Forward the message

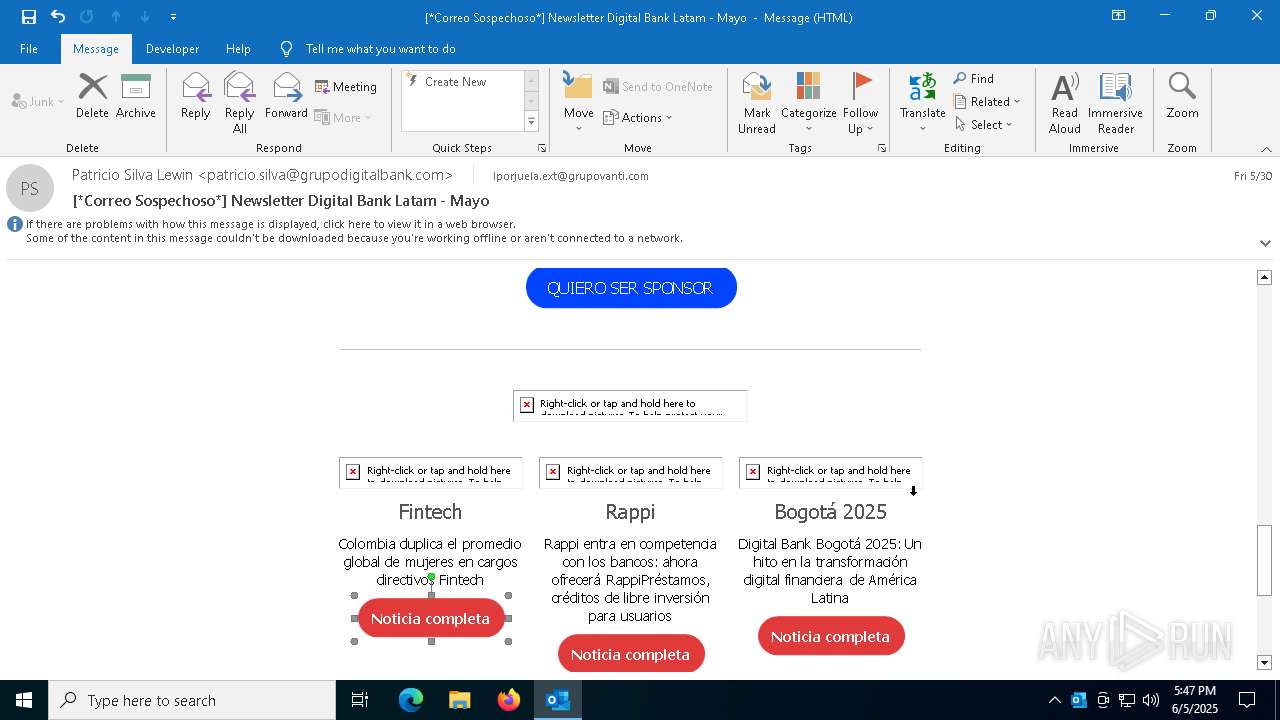286,96
